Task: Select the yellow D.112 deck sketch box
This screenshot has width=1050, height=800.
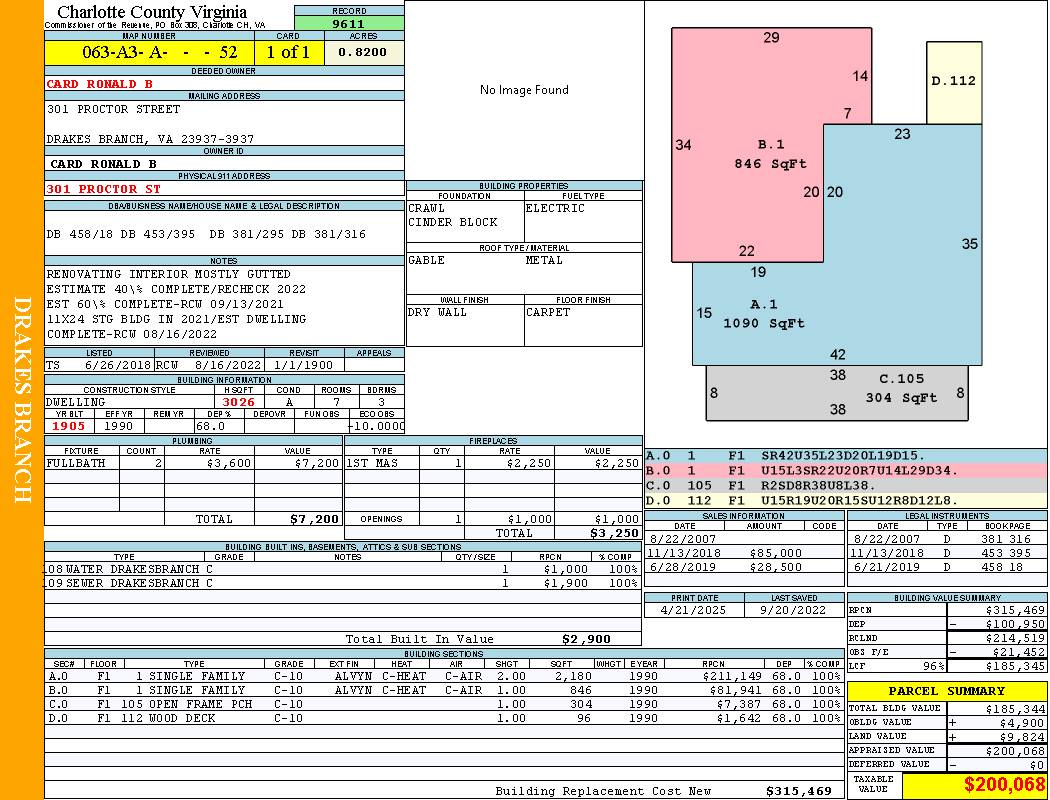Action: 953,80
